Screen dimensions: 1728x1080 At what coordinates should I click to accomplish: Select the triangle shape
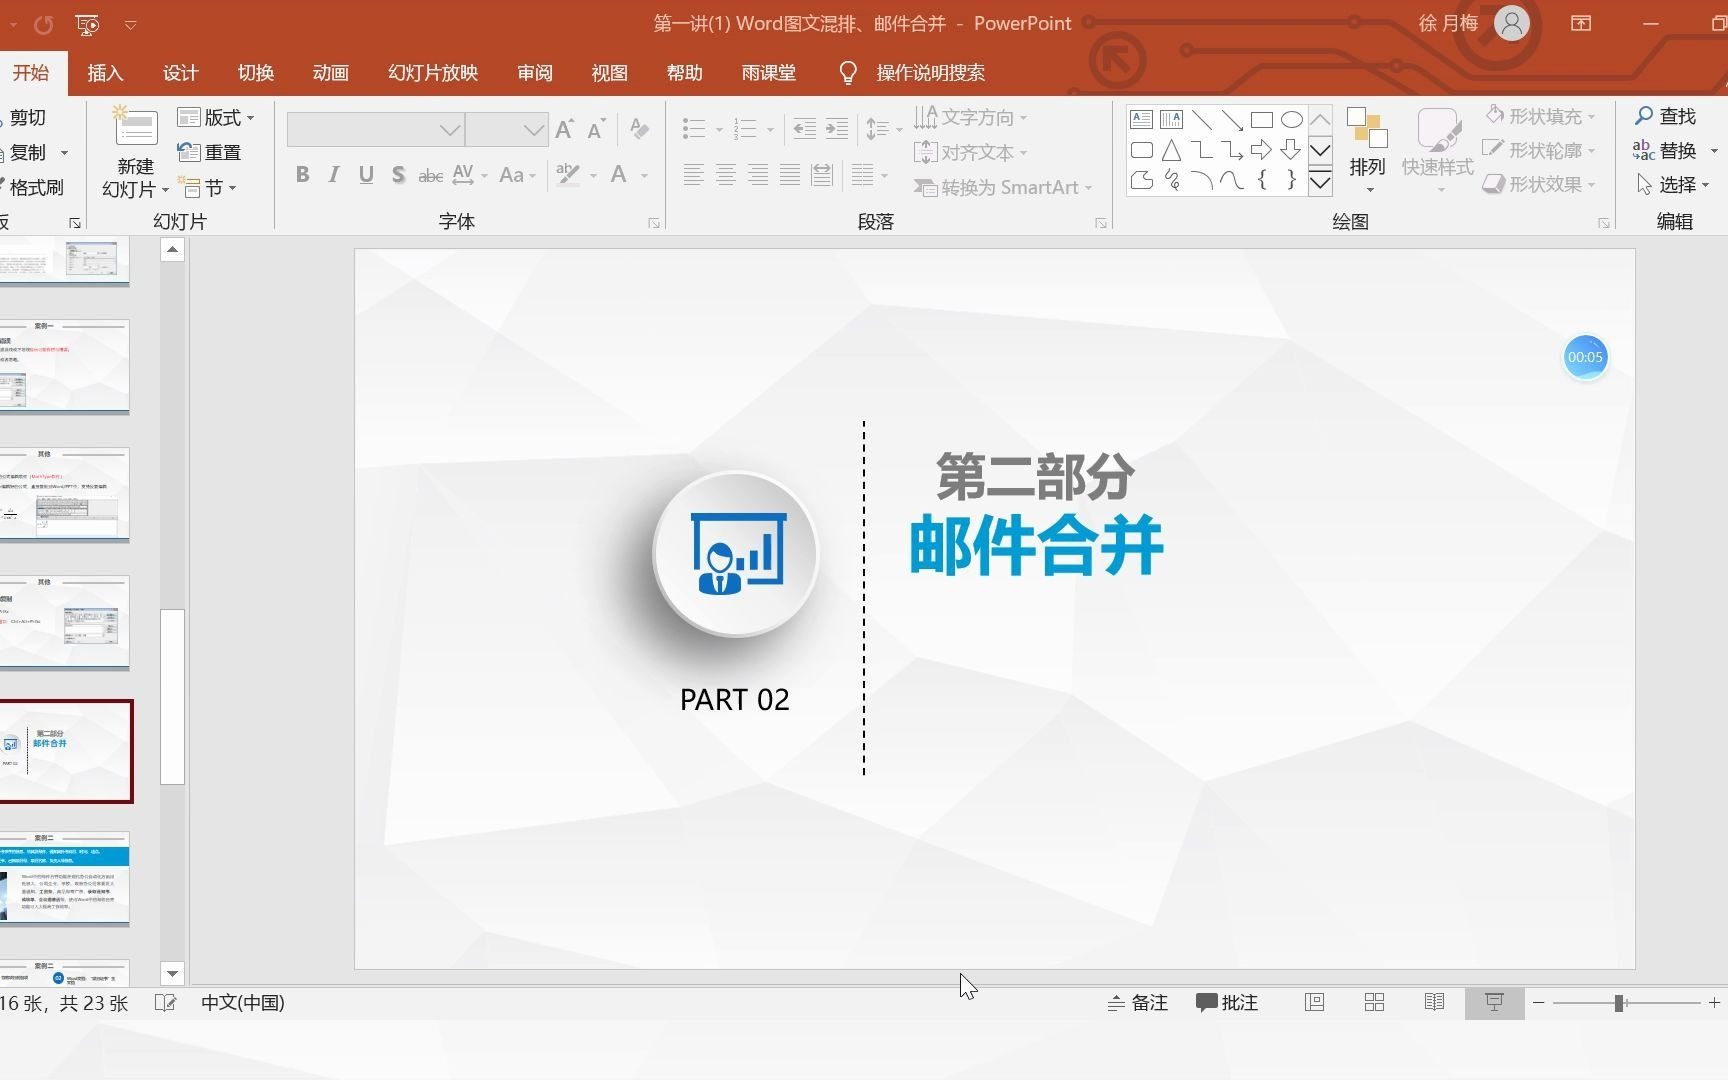(1171, 151)
